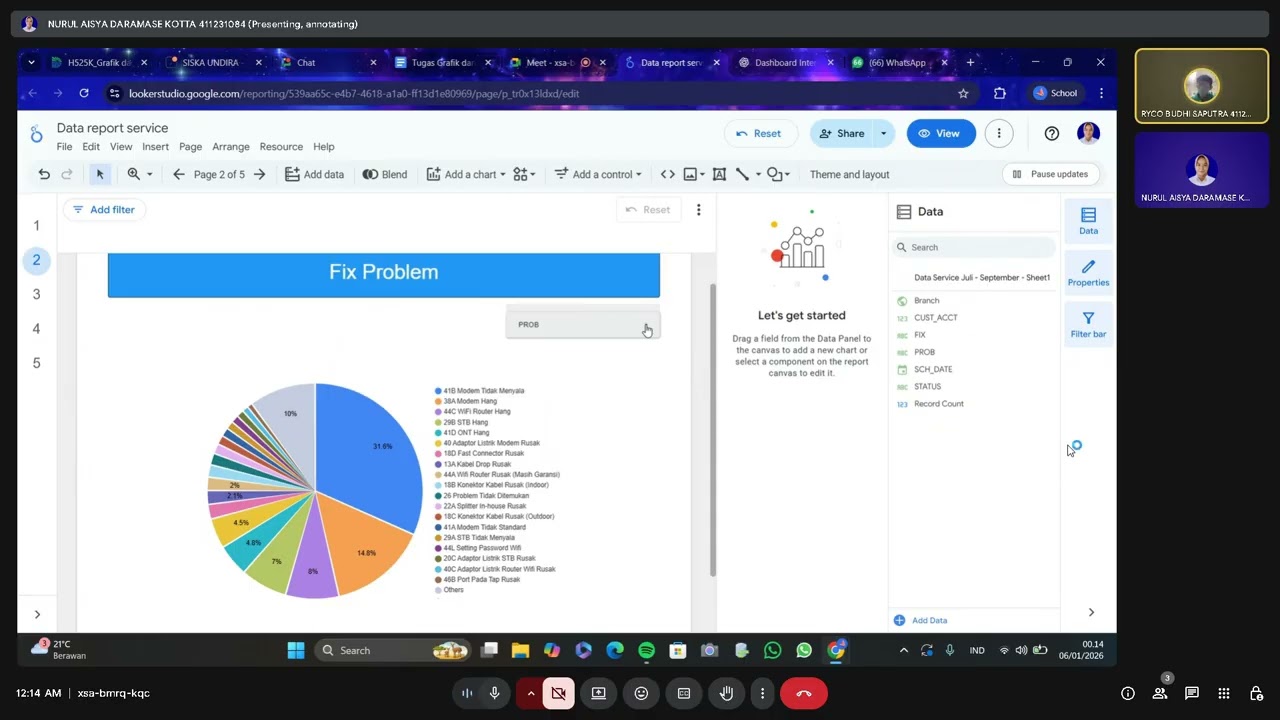Open the Arrange menu
The height and width of the screenshot is (720, 1280).
(x=231, y=146)
